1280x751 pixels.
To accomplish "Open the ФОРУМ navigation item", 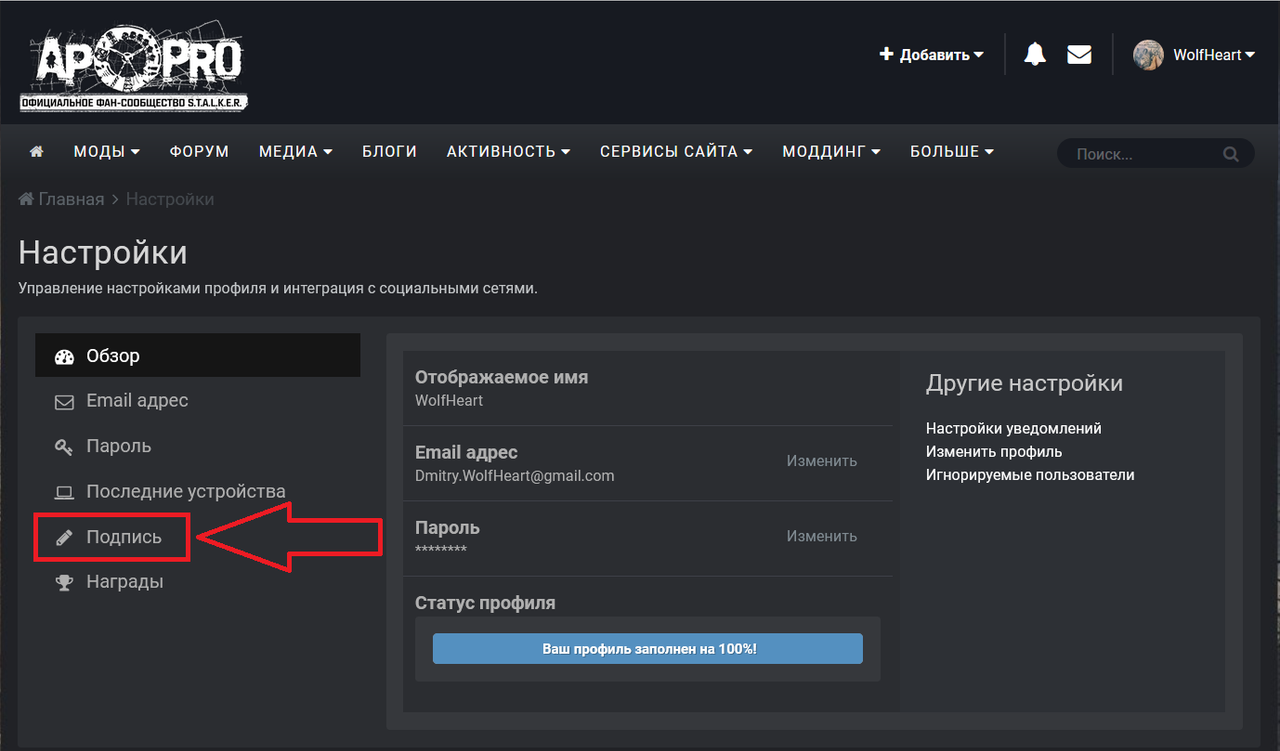I will 199,152.
